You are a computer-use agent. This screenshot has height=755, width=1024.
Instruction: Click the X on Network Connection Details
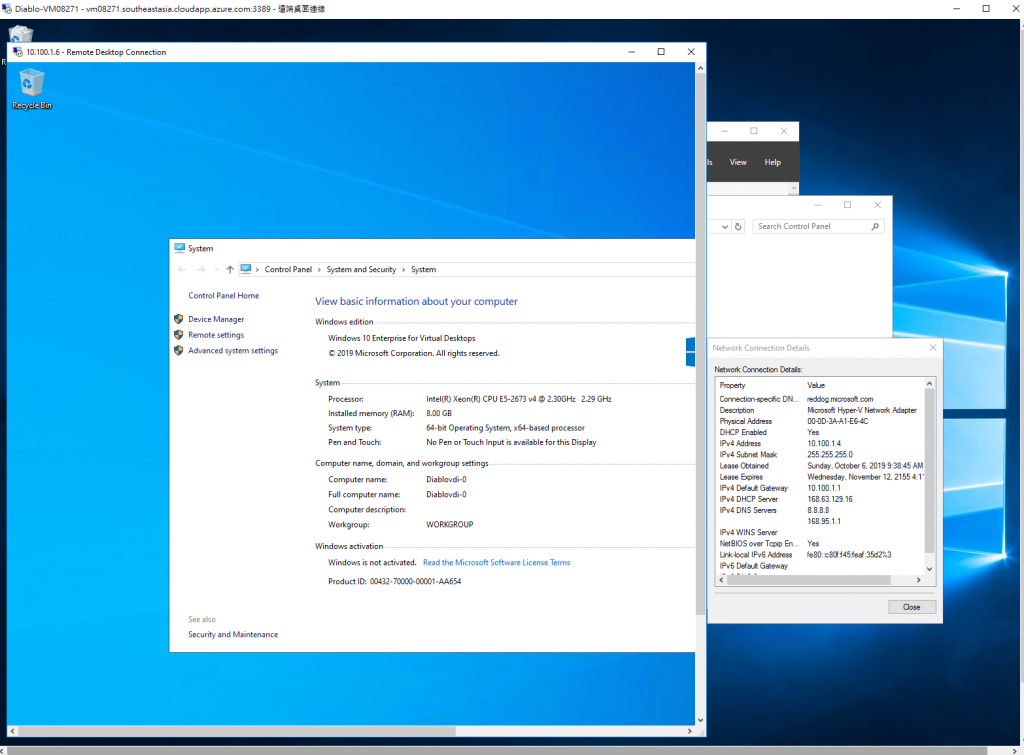tap(933, 347)
